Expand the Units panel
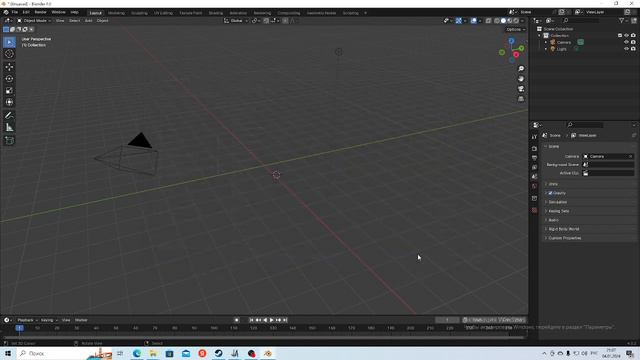This screenshot has height=360, width=640. click(590, 184)
